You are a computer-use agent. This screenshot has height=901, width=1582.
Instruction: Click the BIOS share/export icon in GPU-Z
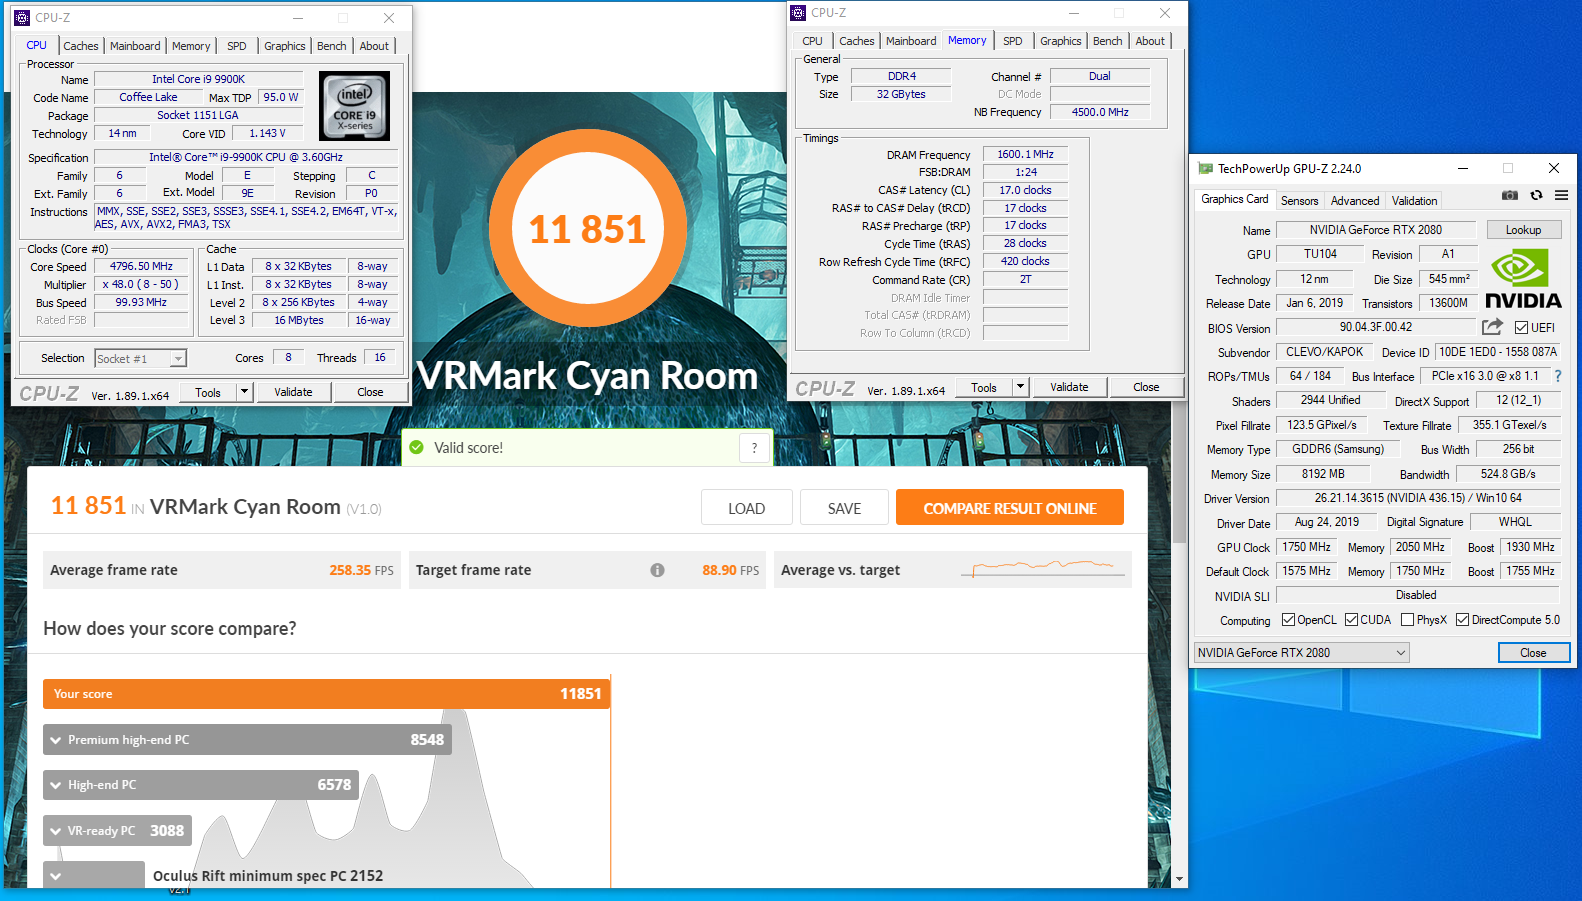[x=1492, y=327]
